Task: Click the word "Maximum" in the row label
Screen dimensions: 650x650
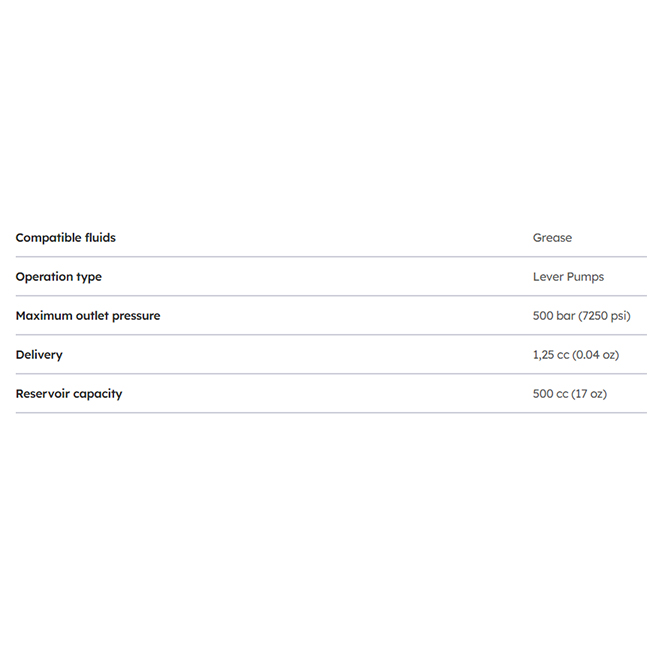Action: coord(45,316)
